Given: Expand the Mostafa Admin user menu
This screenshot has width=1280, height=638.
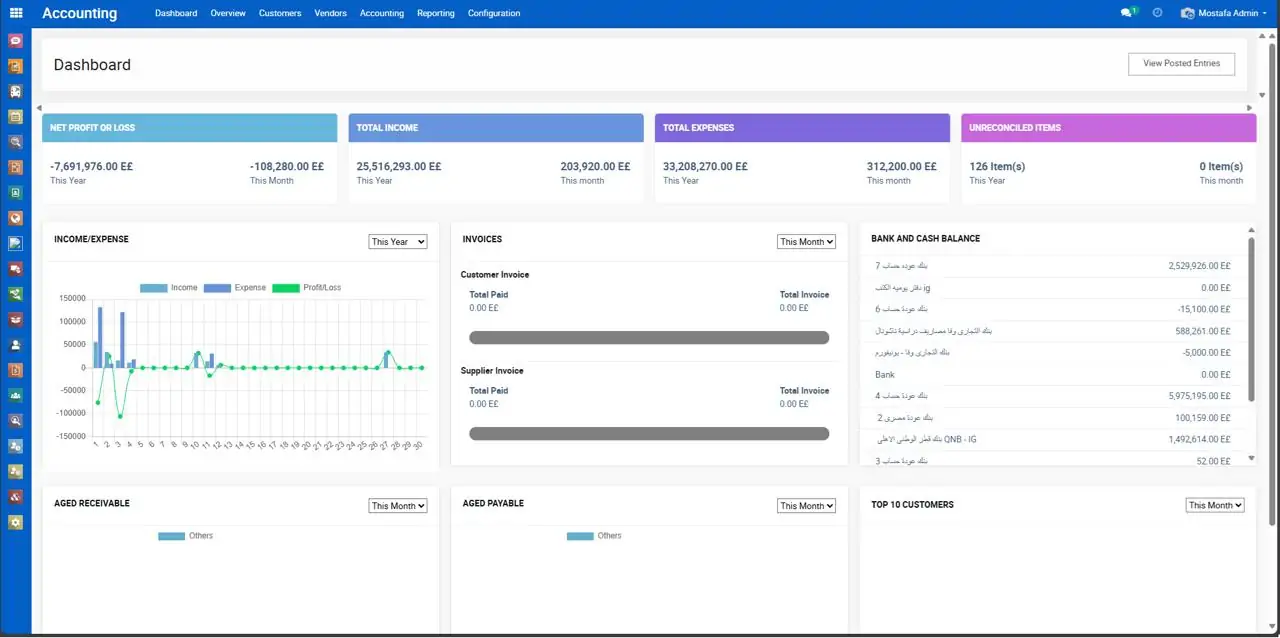Looking at the screenshot, I should 1227,13.
